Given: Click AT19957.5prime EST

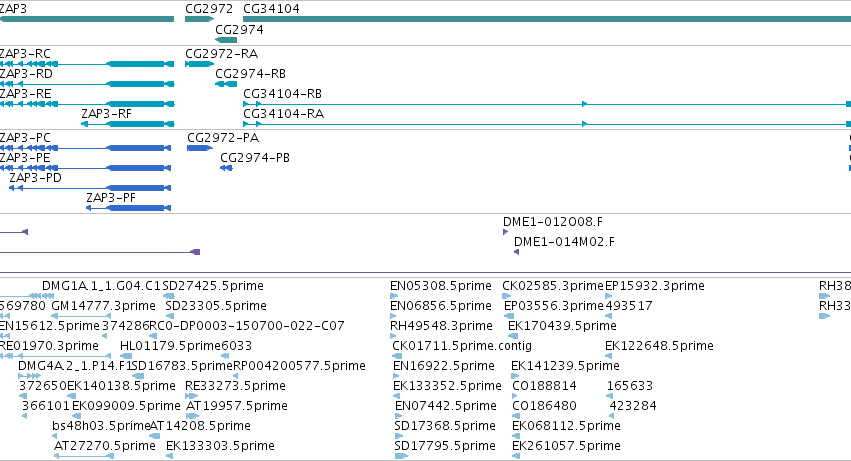Looking at the screenshot, I should point(193,416).
